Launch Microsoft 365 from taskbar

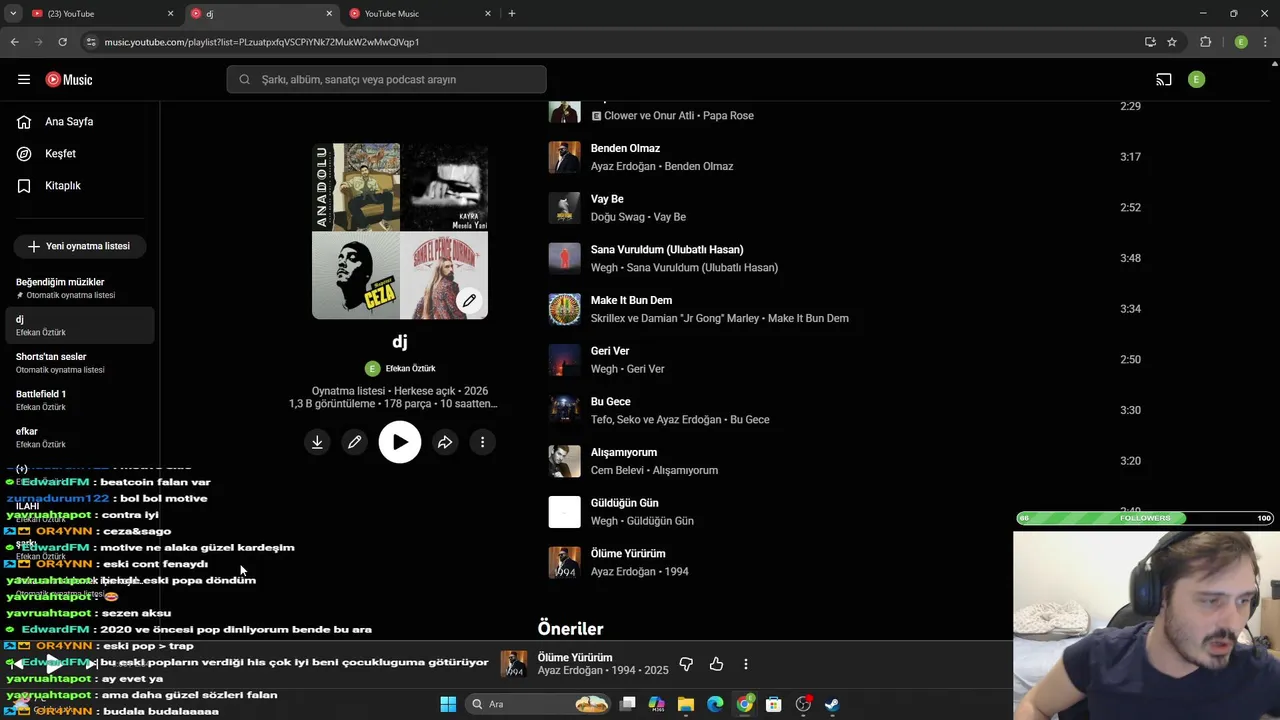(657, 704)
